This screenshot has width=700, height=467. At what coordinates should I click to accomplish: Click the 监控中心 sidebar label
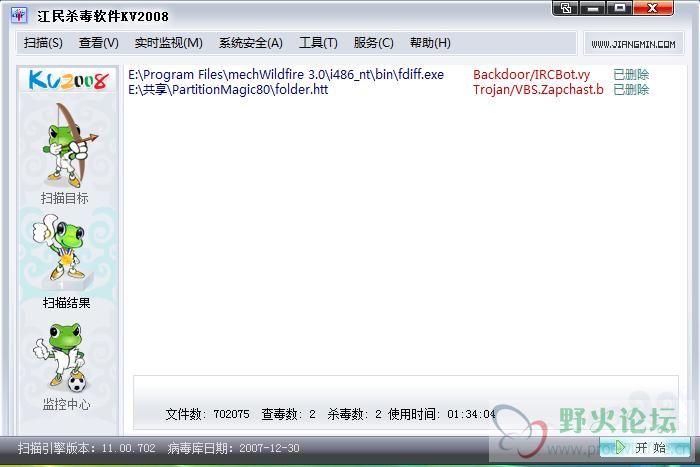pyautogui.click(x=66, y=404)
